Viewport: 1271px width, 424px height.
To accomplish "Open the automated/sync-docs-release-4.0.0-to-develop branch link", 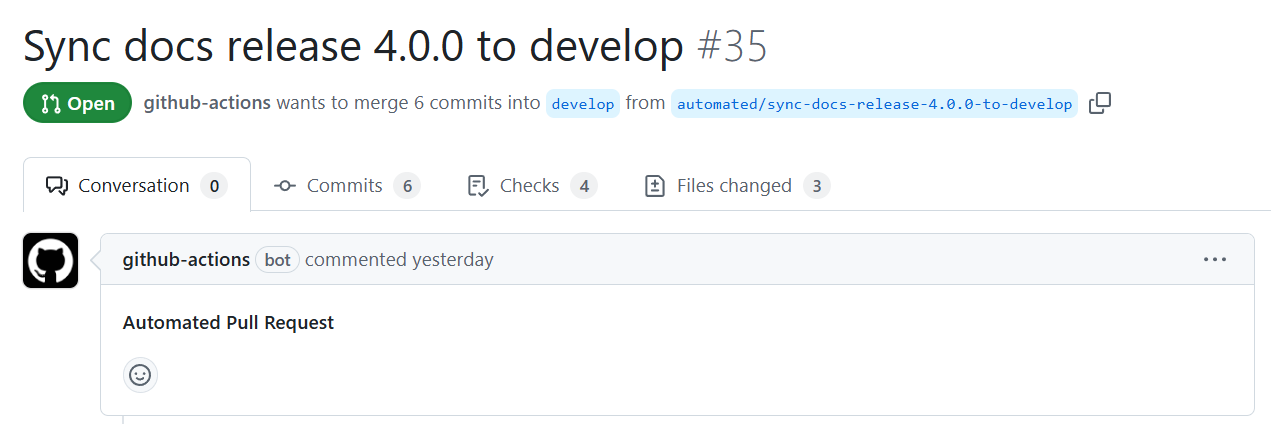I will pyautogui.click(x=874, y=104).
